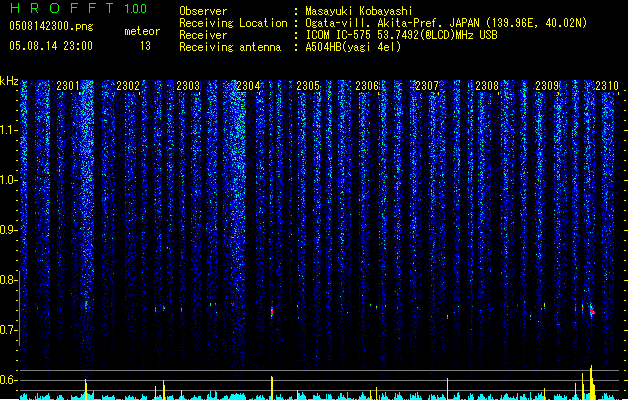
Task: Click the tallest yellow power spike near 2310
Action: point(591,382)
